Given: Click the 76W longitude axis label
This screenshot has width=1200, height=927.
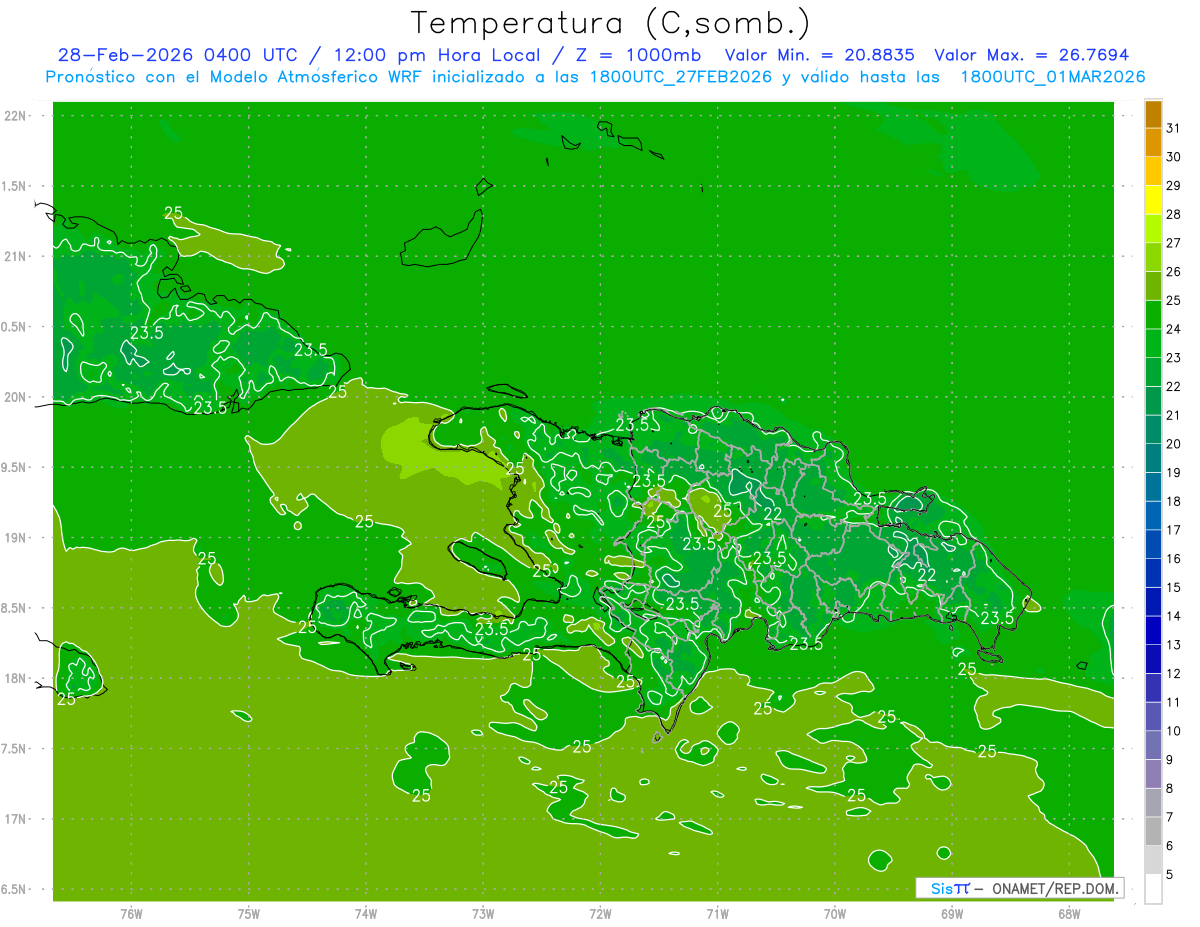Looking at the screenshot, I should click(x=131, y=914).
